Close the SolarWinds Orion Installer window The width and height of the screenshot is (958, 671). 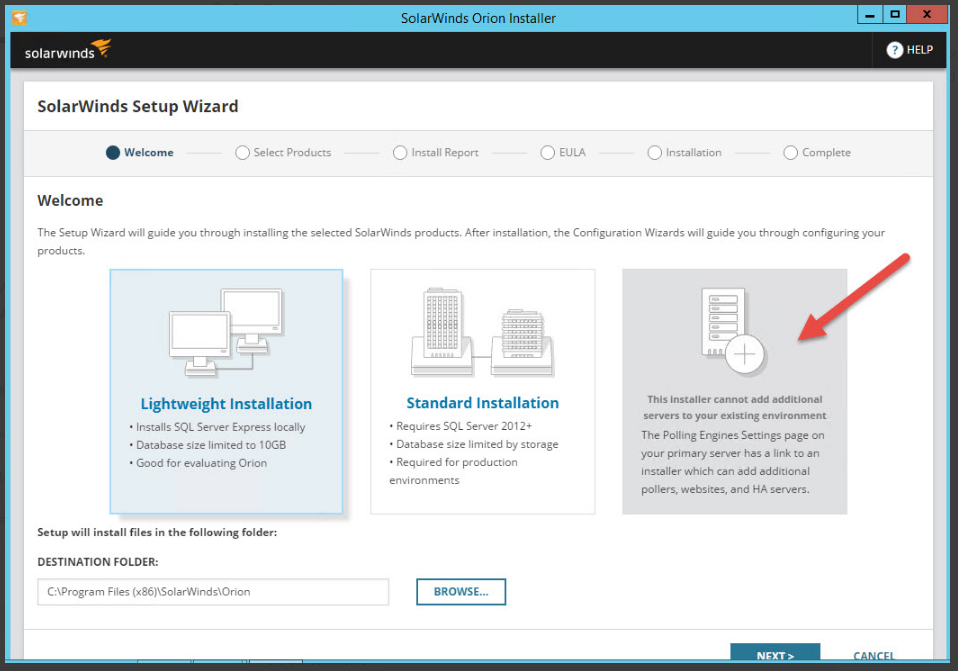click(927, 15)
